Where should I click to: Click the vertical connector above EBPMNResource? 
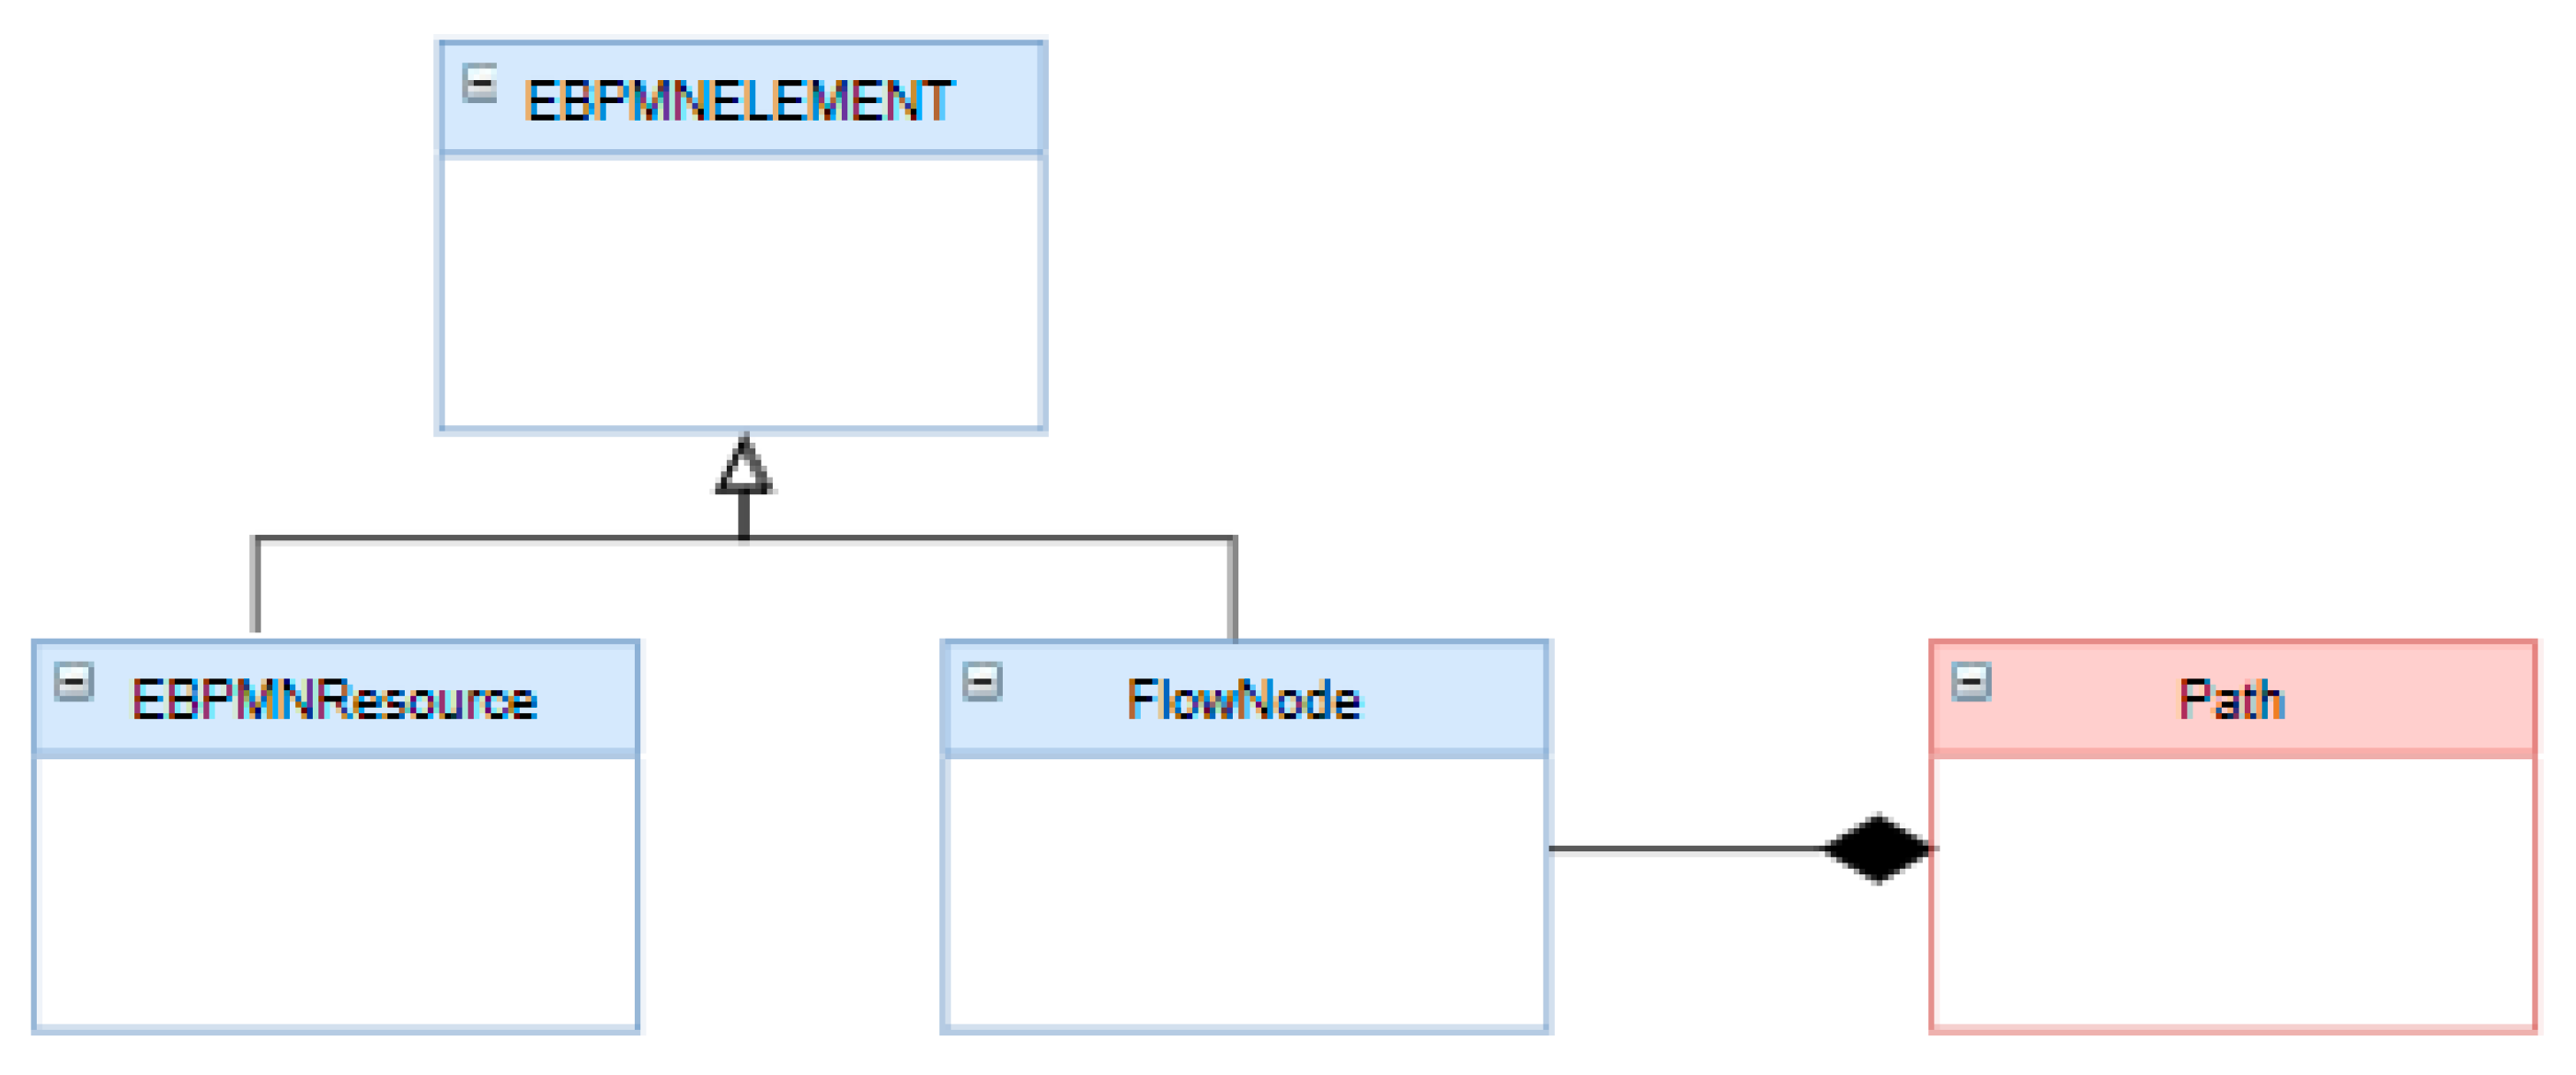pyautogui.click(x=257, y=585)
